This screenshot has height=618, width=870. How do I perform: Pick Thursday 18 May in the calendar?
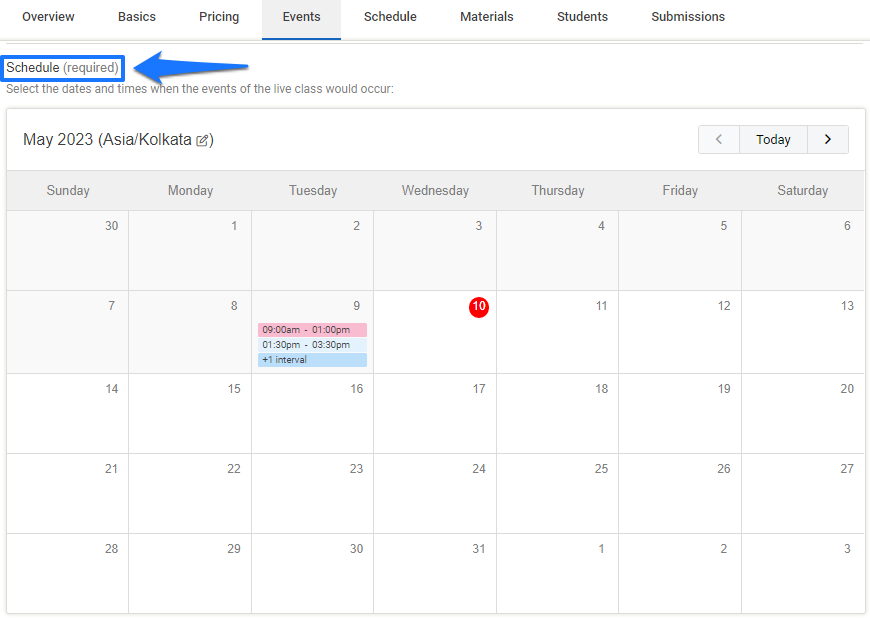pos(557,413)
